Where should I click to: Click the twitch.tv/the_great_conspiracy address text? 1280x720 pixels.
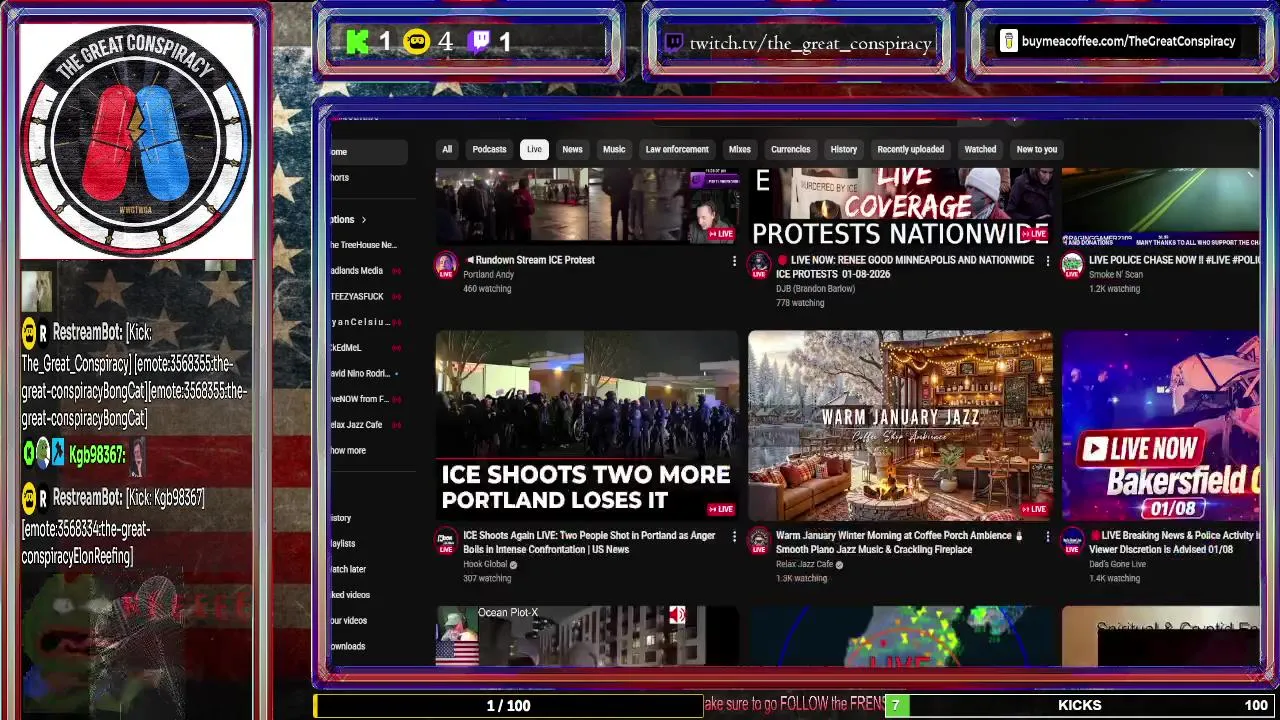(x=811, y=43)
